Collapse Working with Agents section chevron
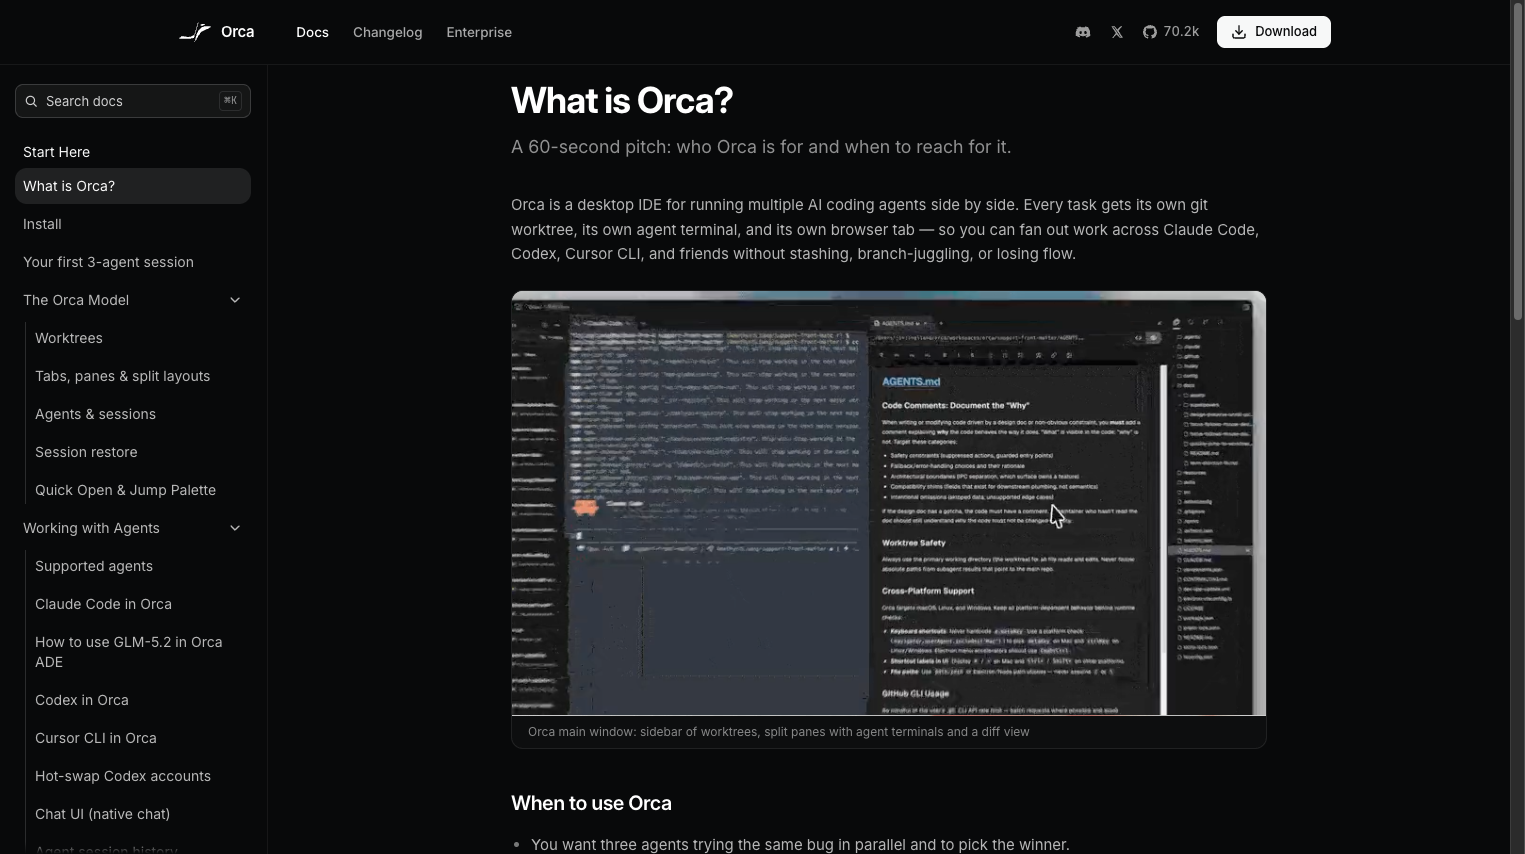The image size is (1525, 854). 235,528
